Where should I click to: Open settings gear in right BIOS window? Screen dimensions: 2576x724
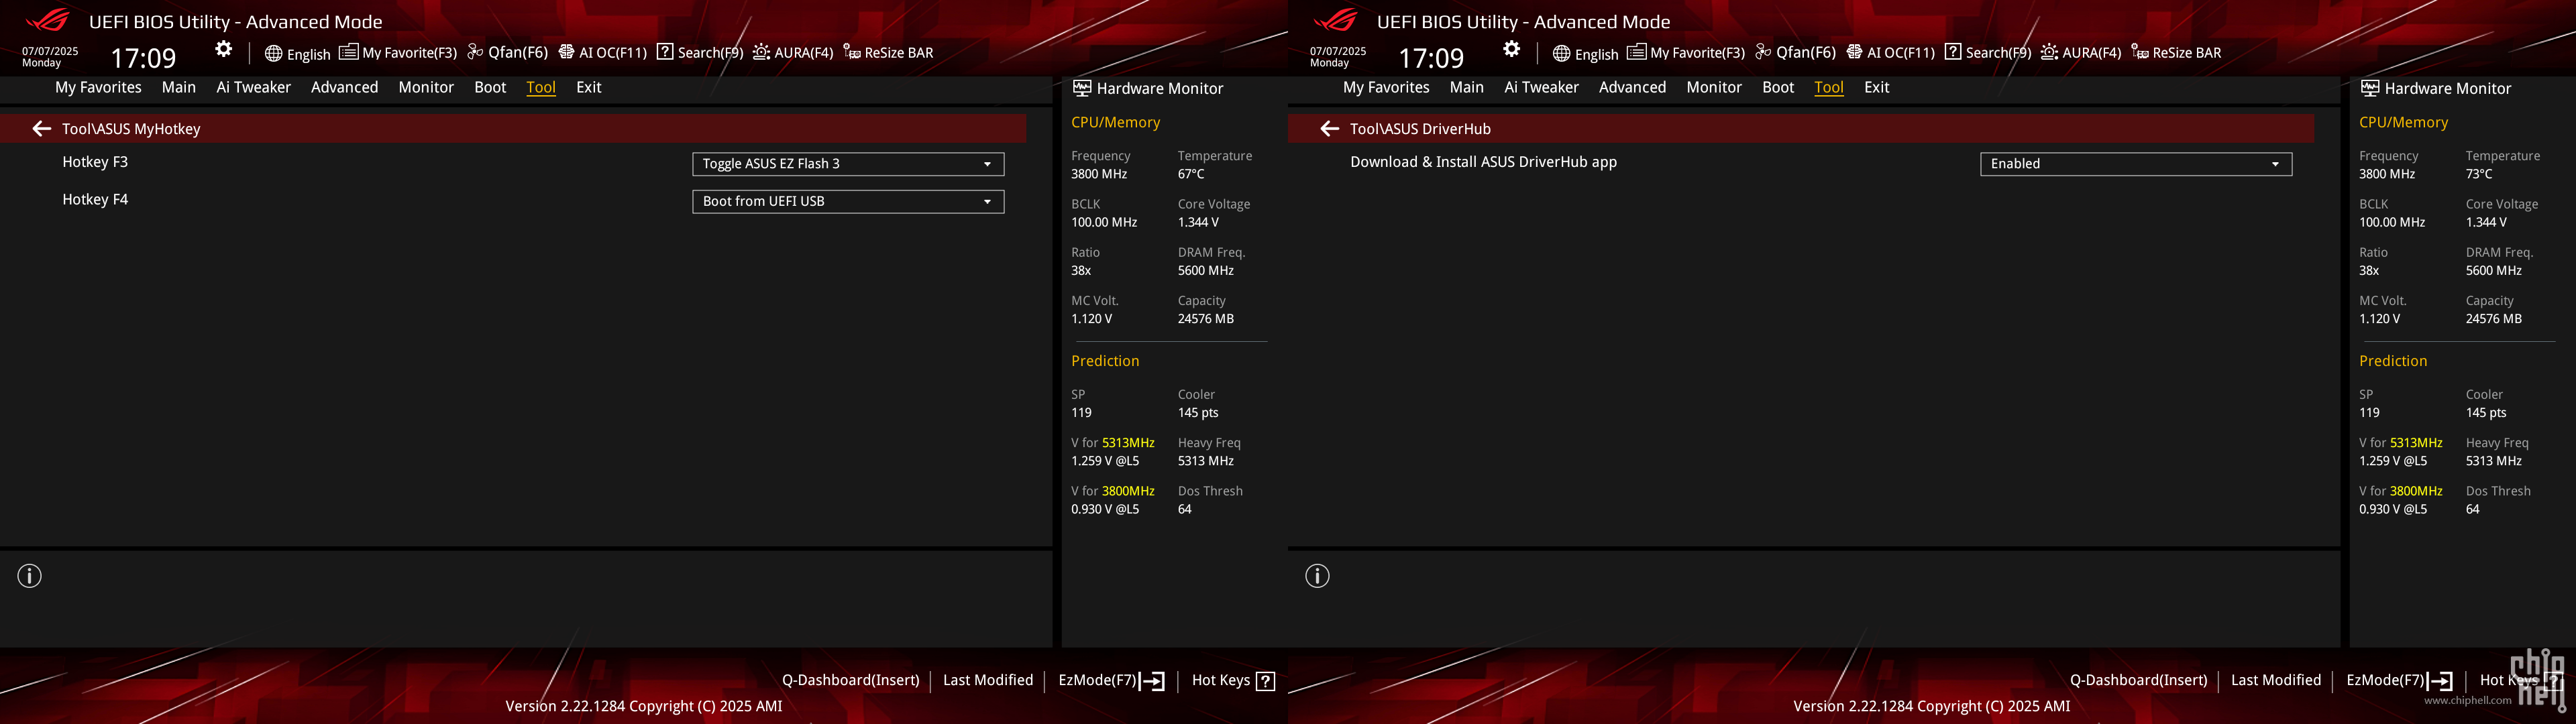pos(1512,49)
